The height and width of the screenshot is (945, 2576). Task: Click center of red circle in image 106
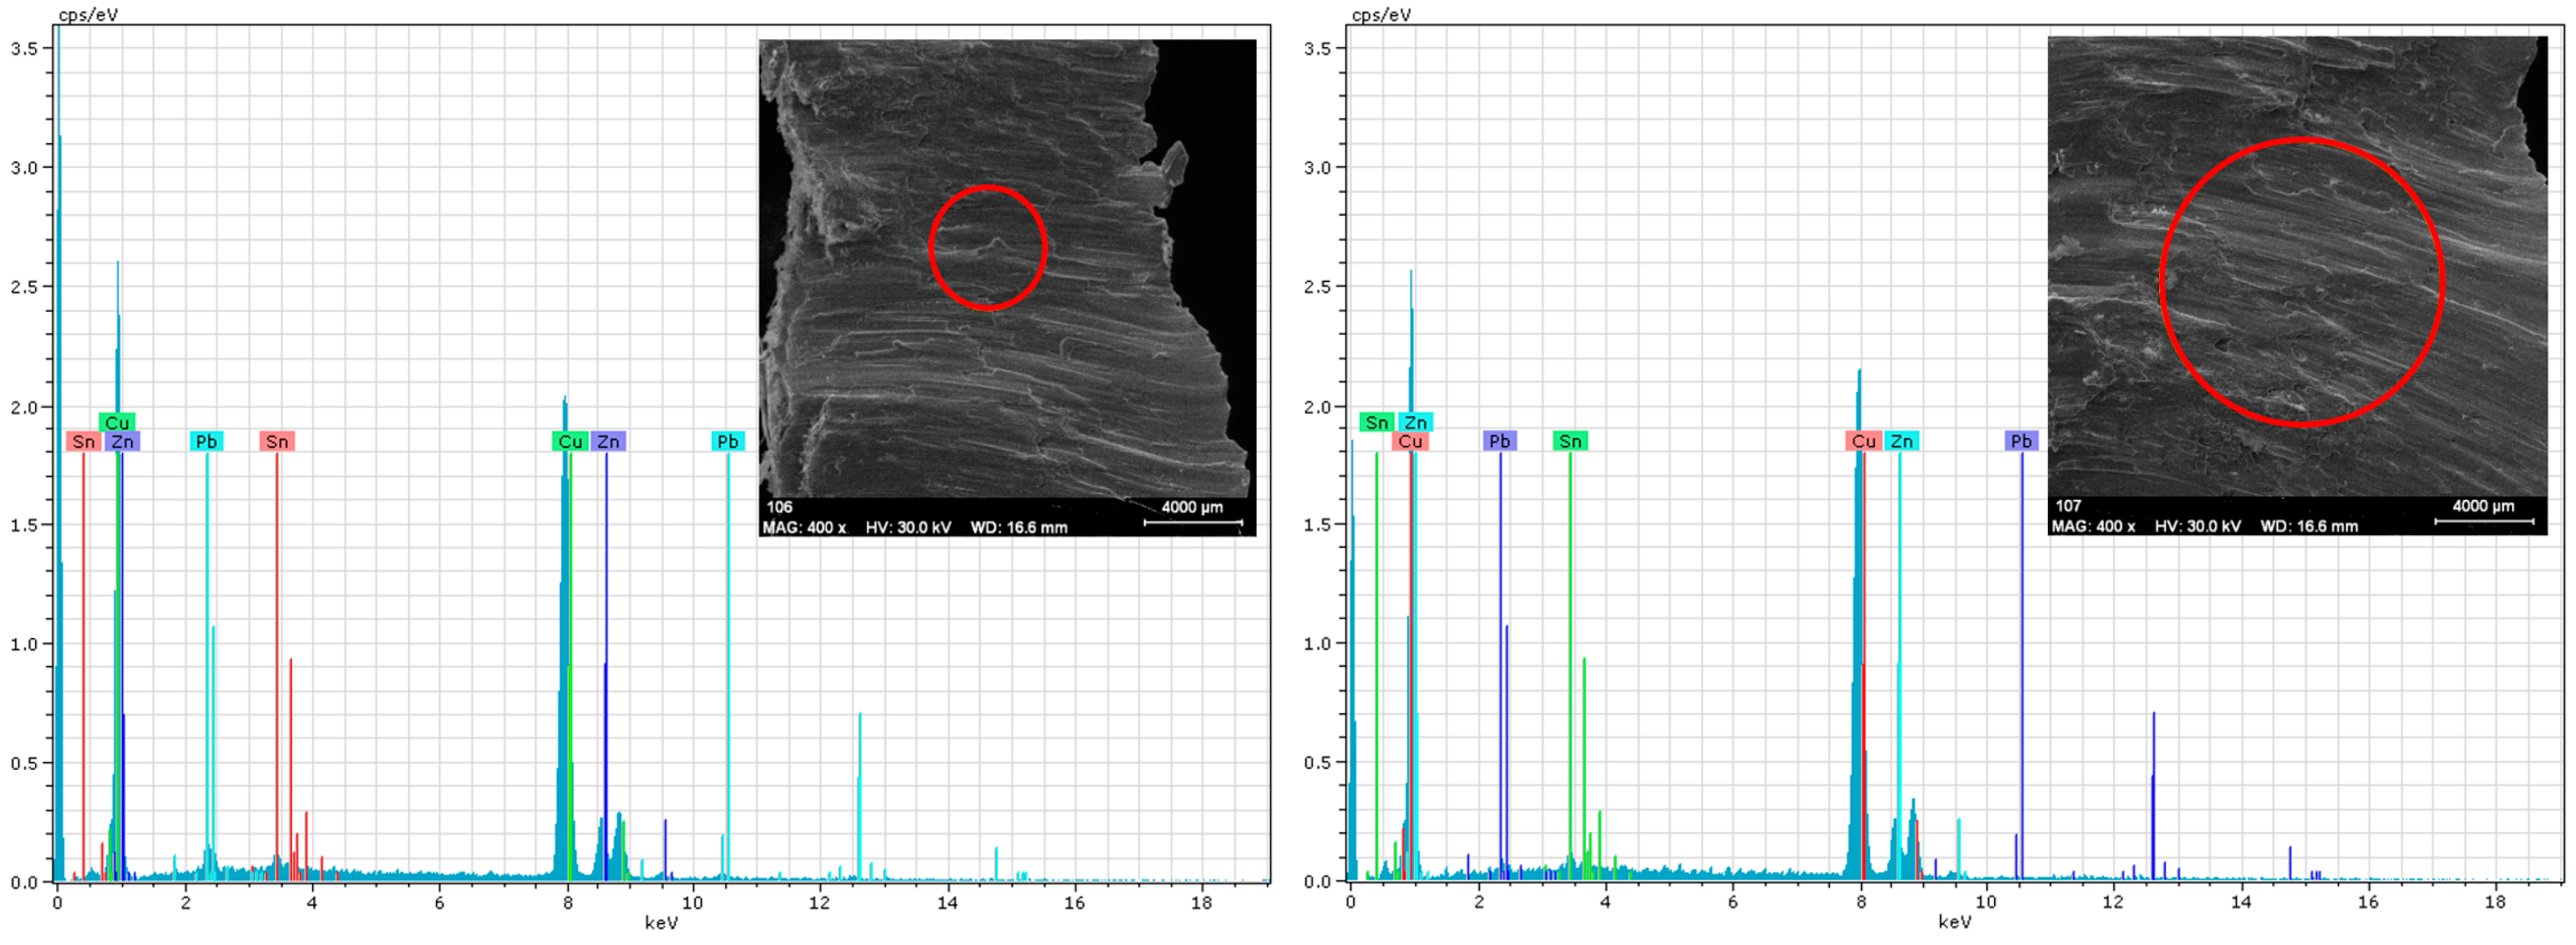coord(988,247)
